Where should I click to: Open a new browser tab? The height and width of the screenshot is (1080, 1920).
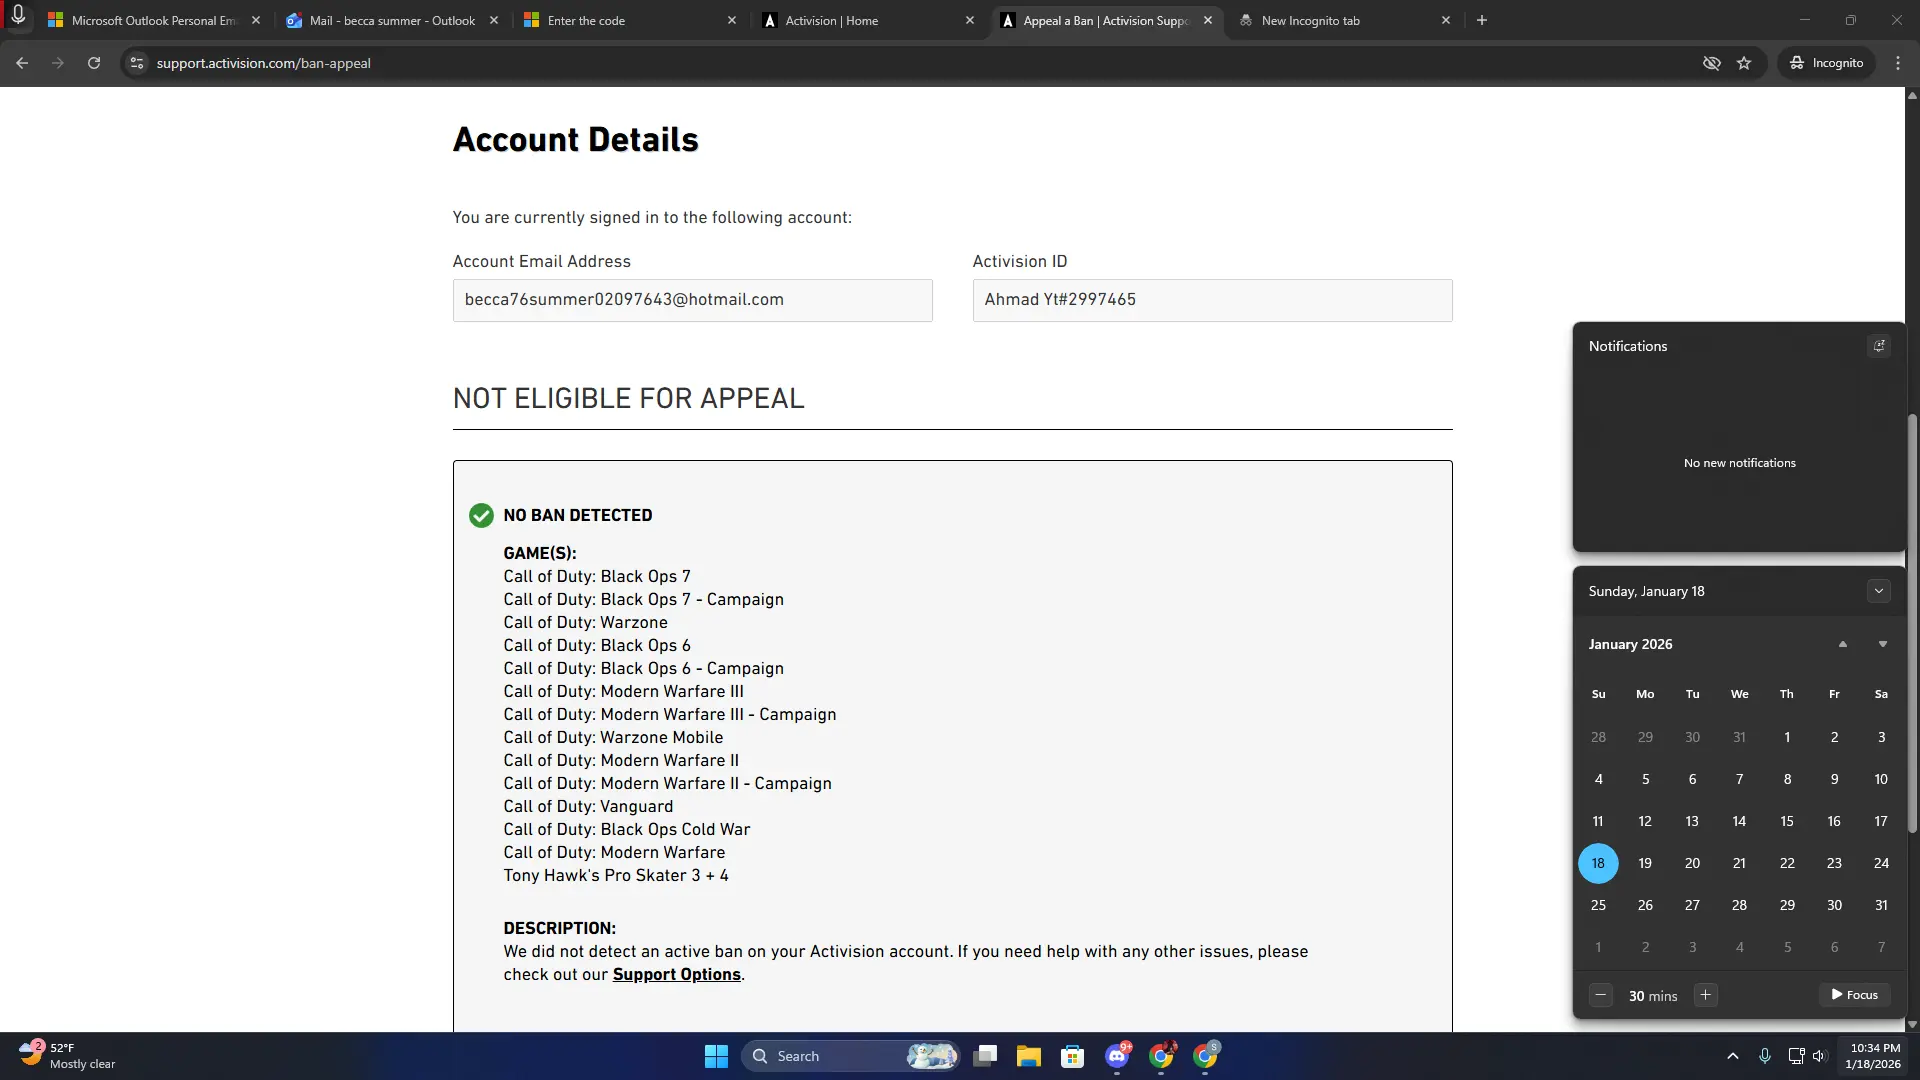(1482, 20)
